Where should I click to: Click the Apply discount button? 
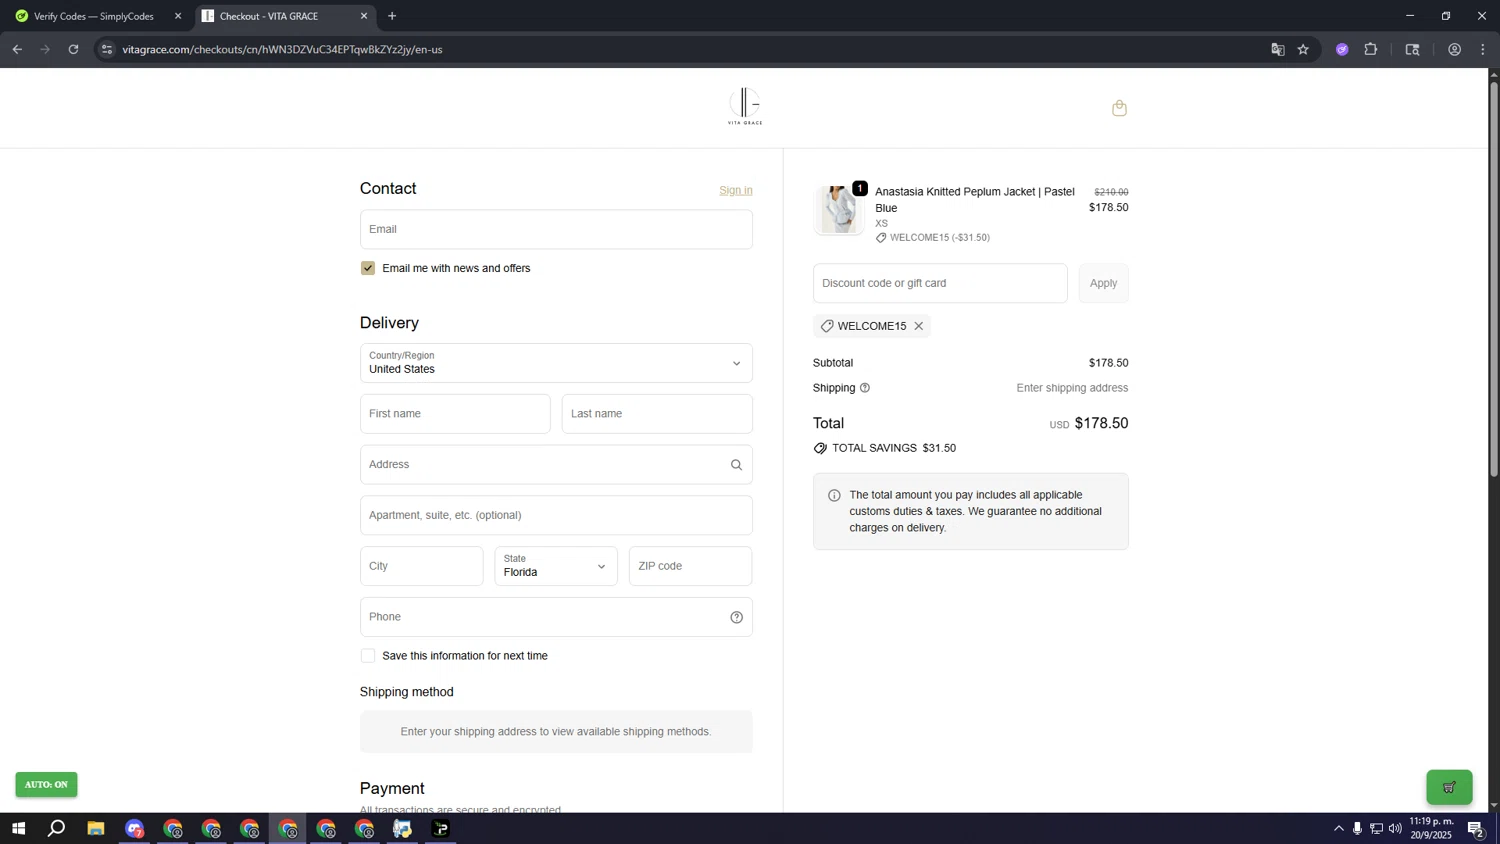coord(1103,283)
